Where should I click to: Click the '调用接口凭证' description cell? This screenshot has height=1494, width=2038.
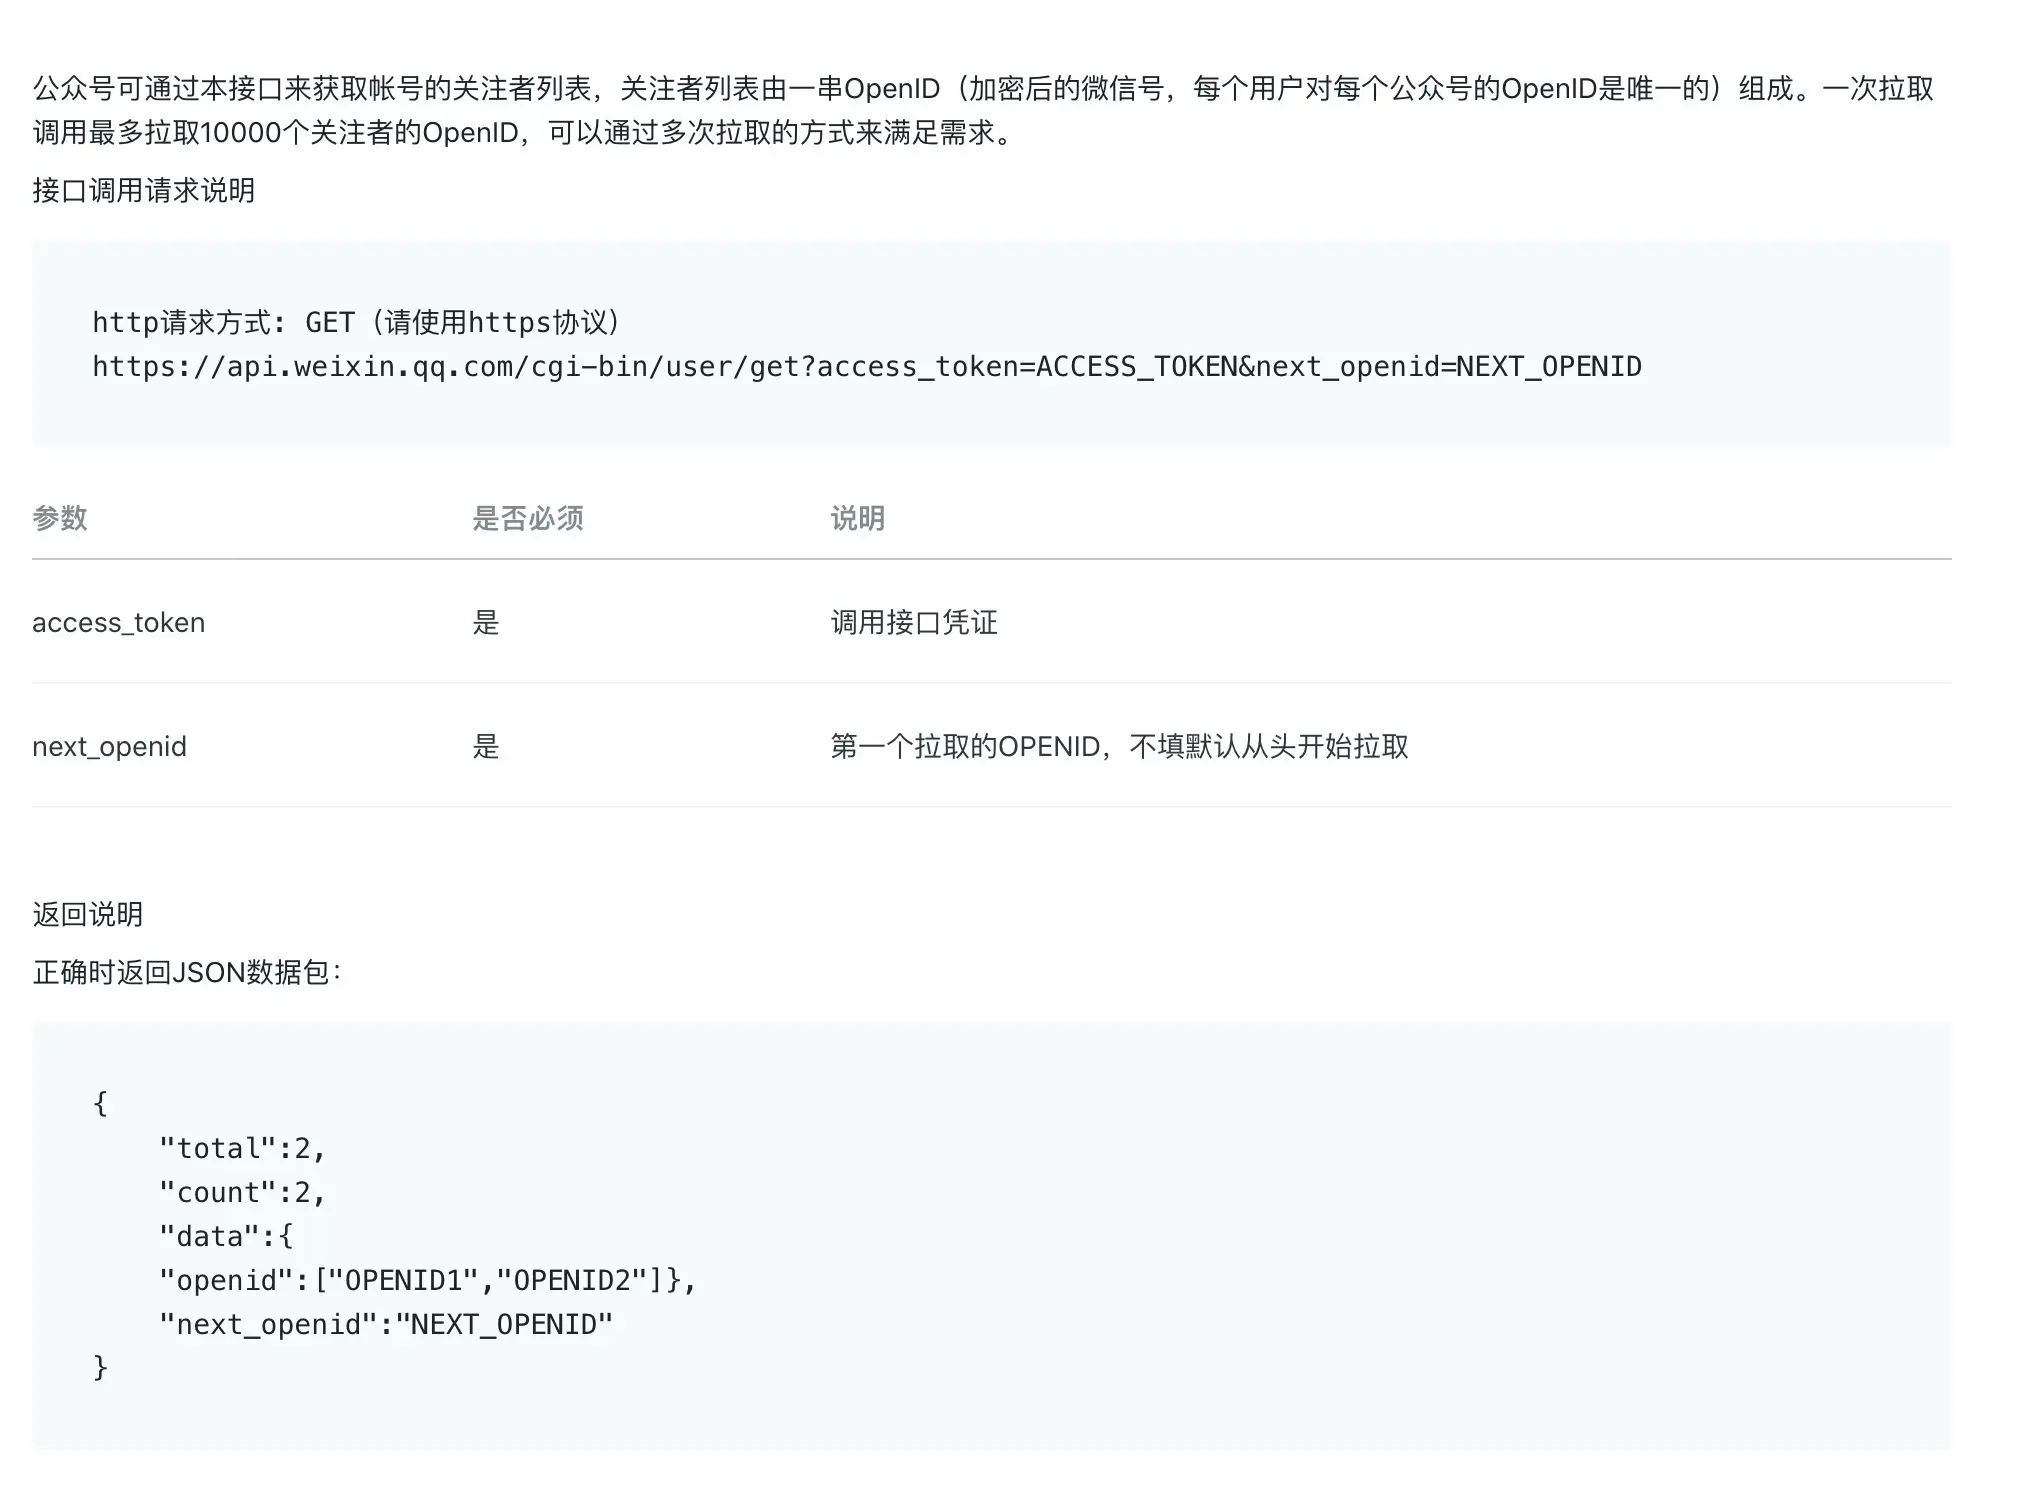[x=913, y=623]
